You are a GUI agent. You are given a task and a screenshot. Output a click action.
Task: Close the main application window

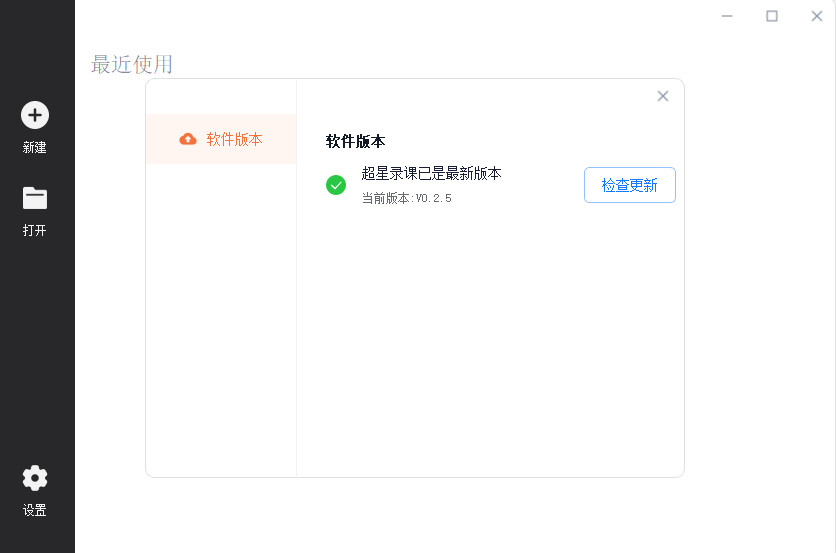click(x=816, y=16)
